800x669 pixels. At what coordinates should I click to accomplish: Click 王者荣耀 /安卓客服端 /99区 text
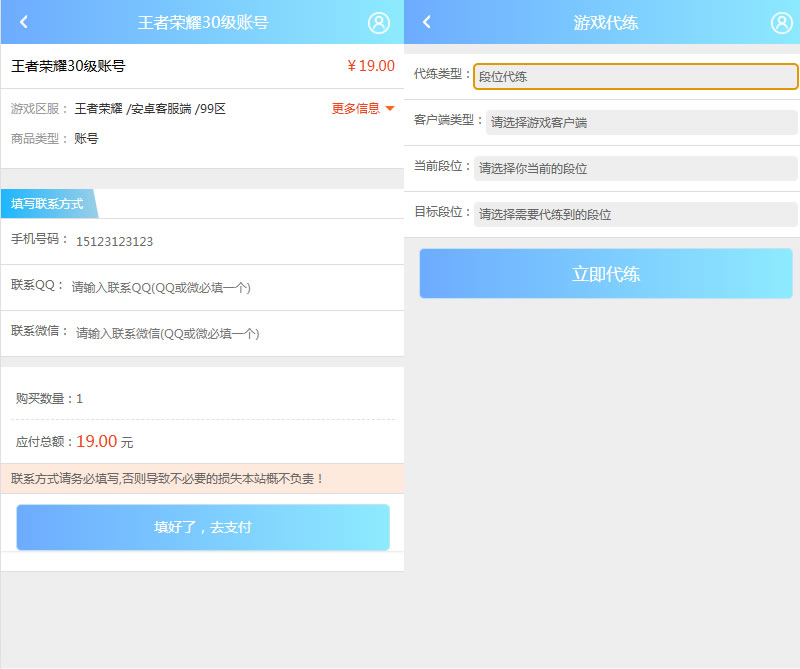click(150, 109)
